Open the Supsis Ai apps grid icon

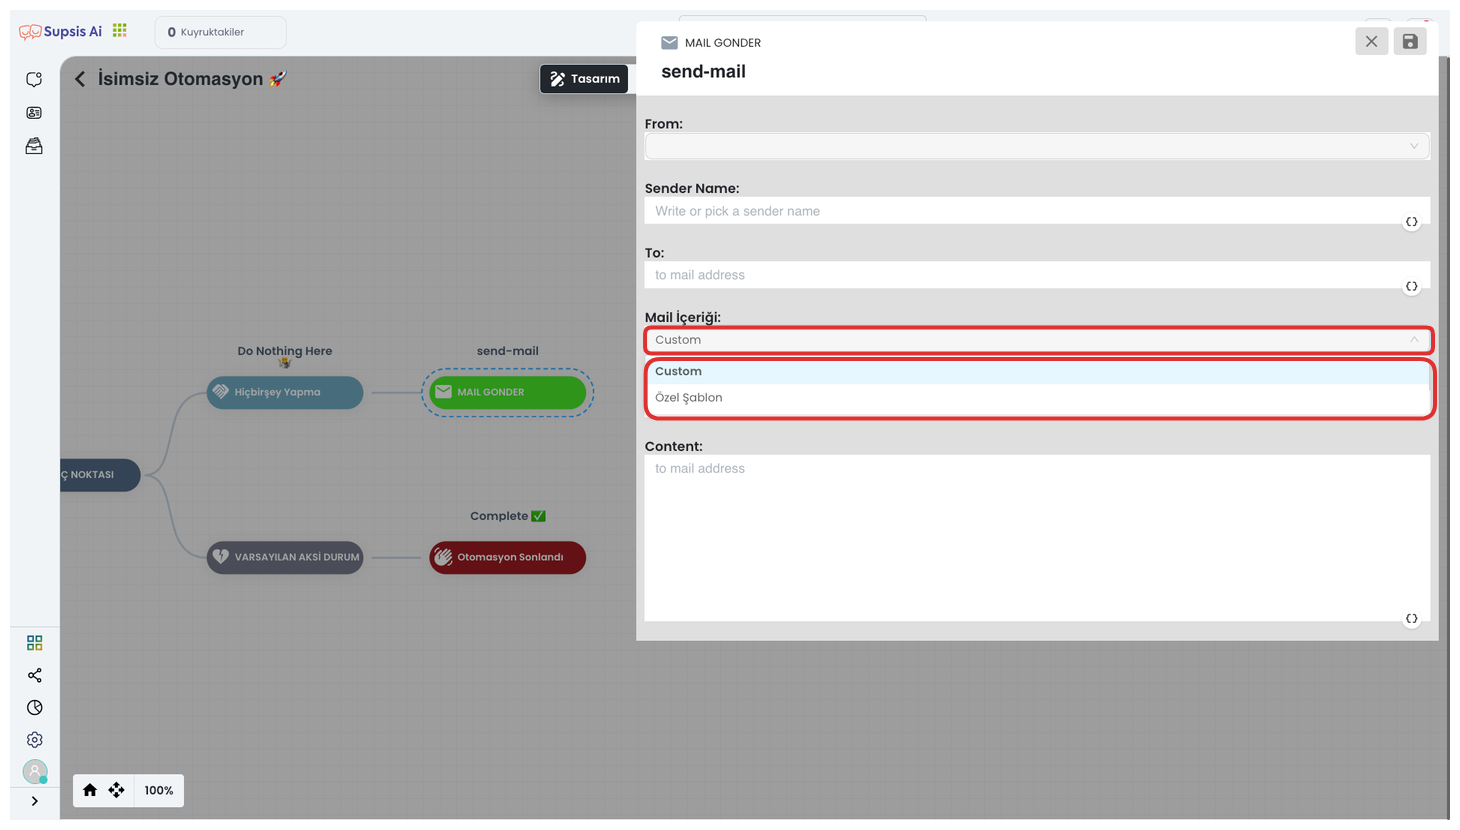coord(120,30)
